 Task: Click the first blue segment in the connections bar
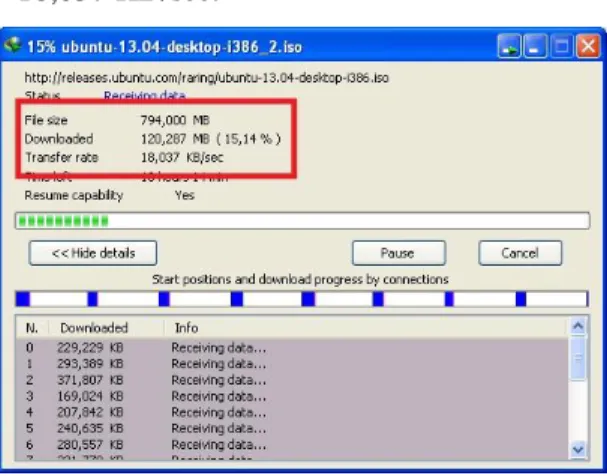tap(23, 299)
